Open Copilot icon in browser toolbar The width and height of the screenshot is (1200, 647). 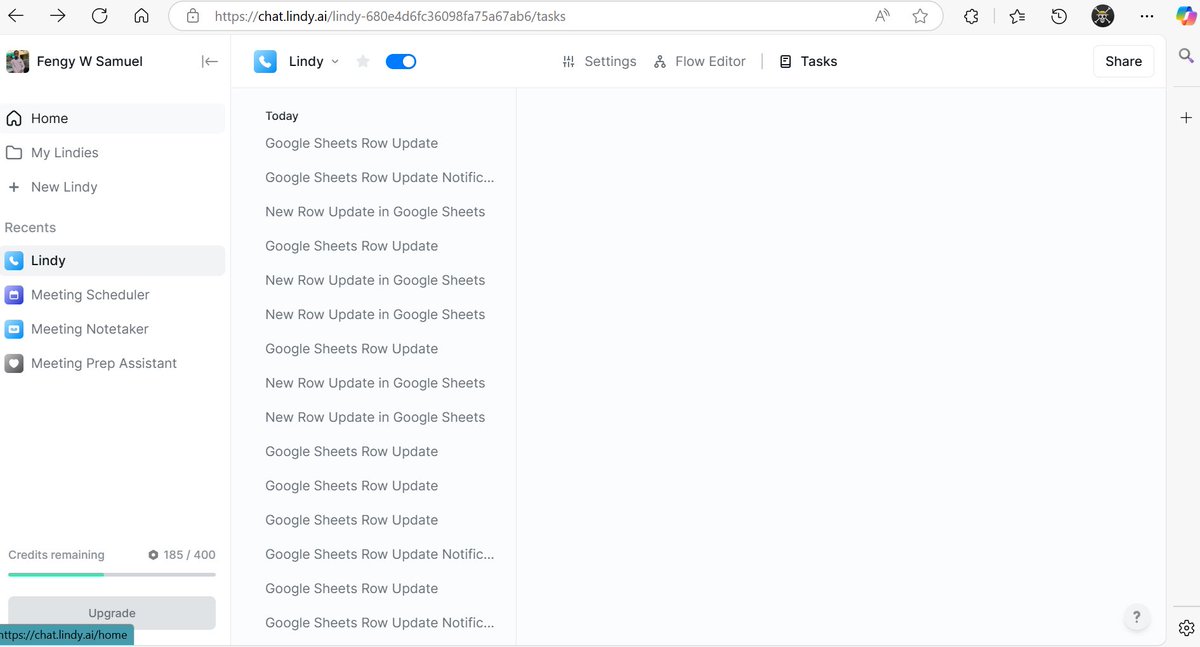click(x=1186, y=16)
